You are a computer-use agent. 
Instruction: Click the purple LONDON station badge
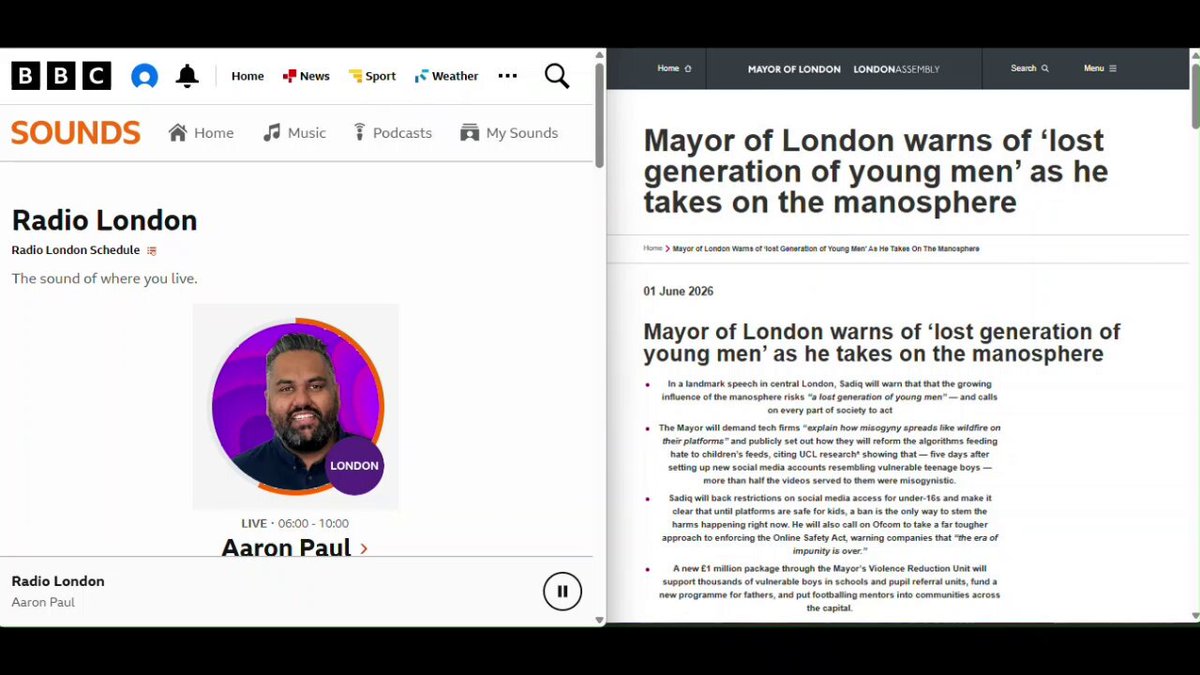[x=354, y=466]
